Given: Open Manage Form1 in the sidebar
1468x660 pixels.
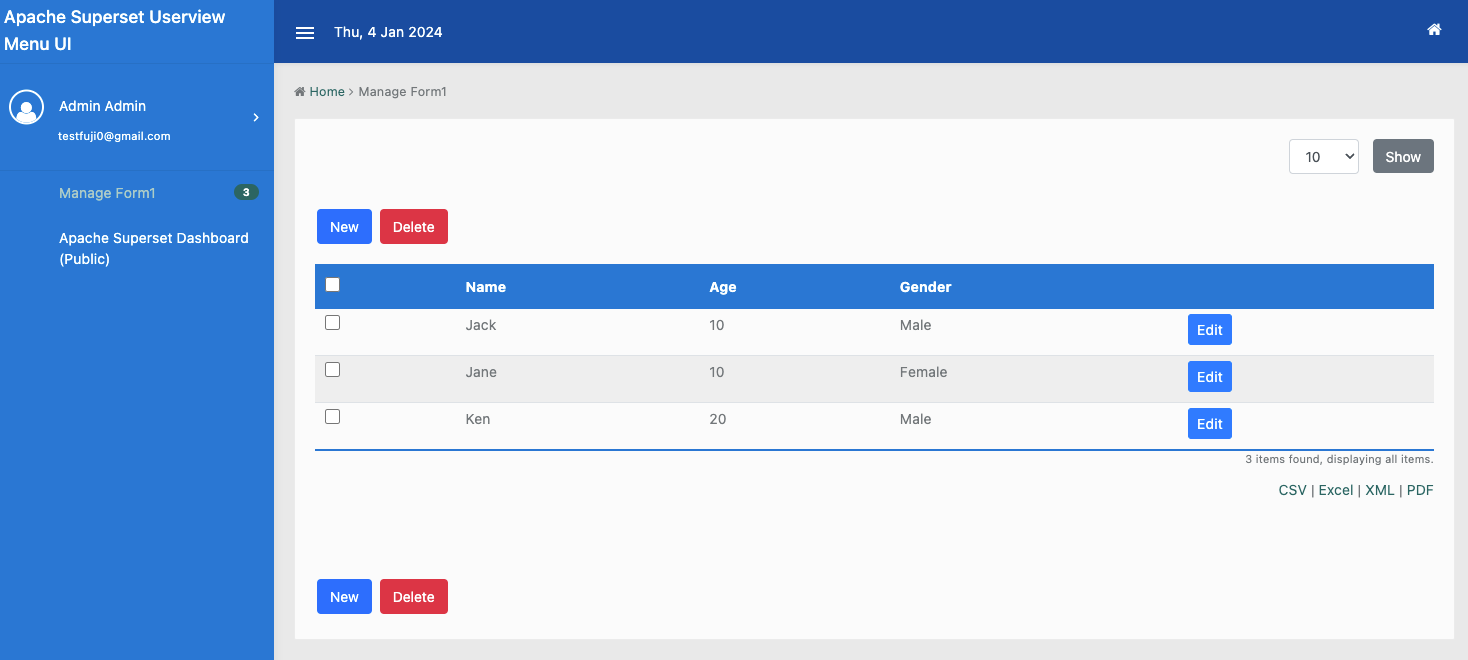Looking at the screenshot, I should pyautogui.click(x=107, y=193).
